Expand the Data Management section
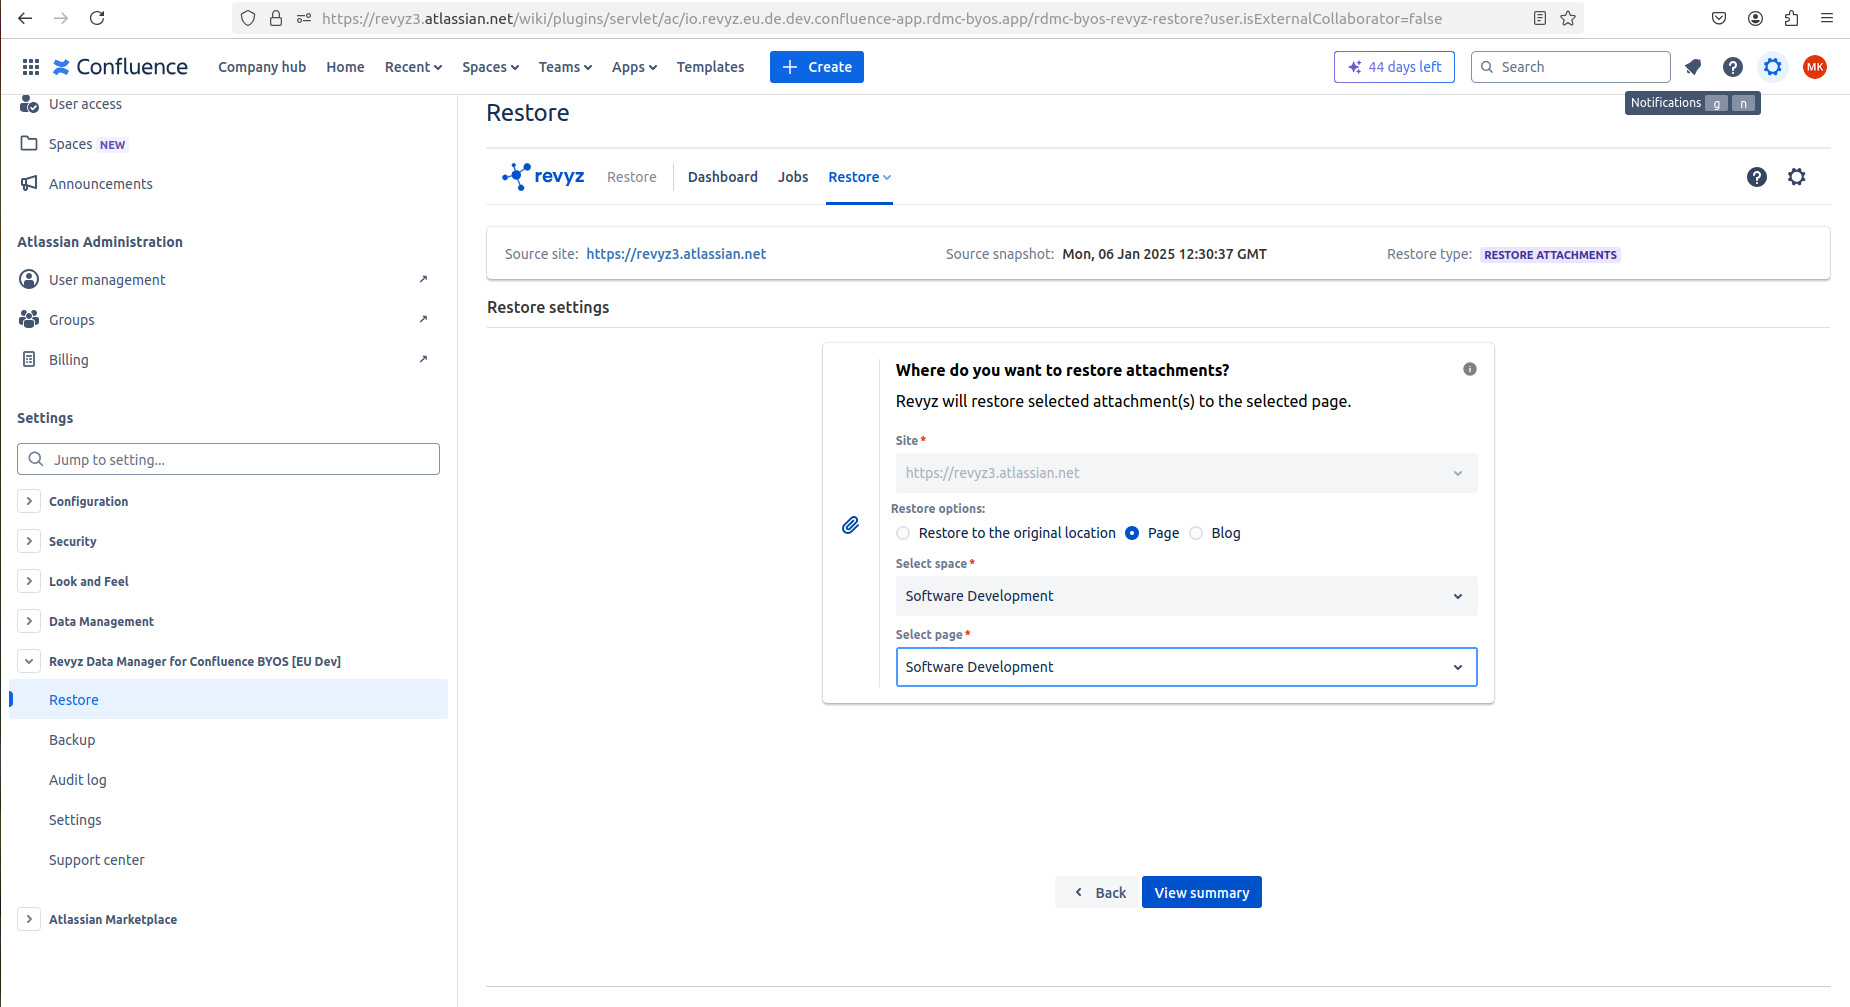 pos(29,621)
